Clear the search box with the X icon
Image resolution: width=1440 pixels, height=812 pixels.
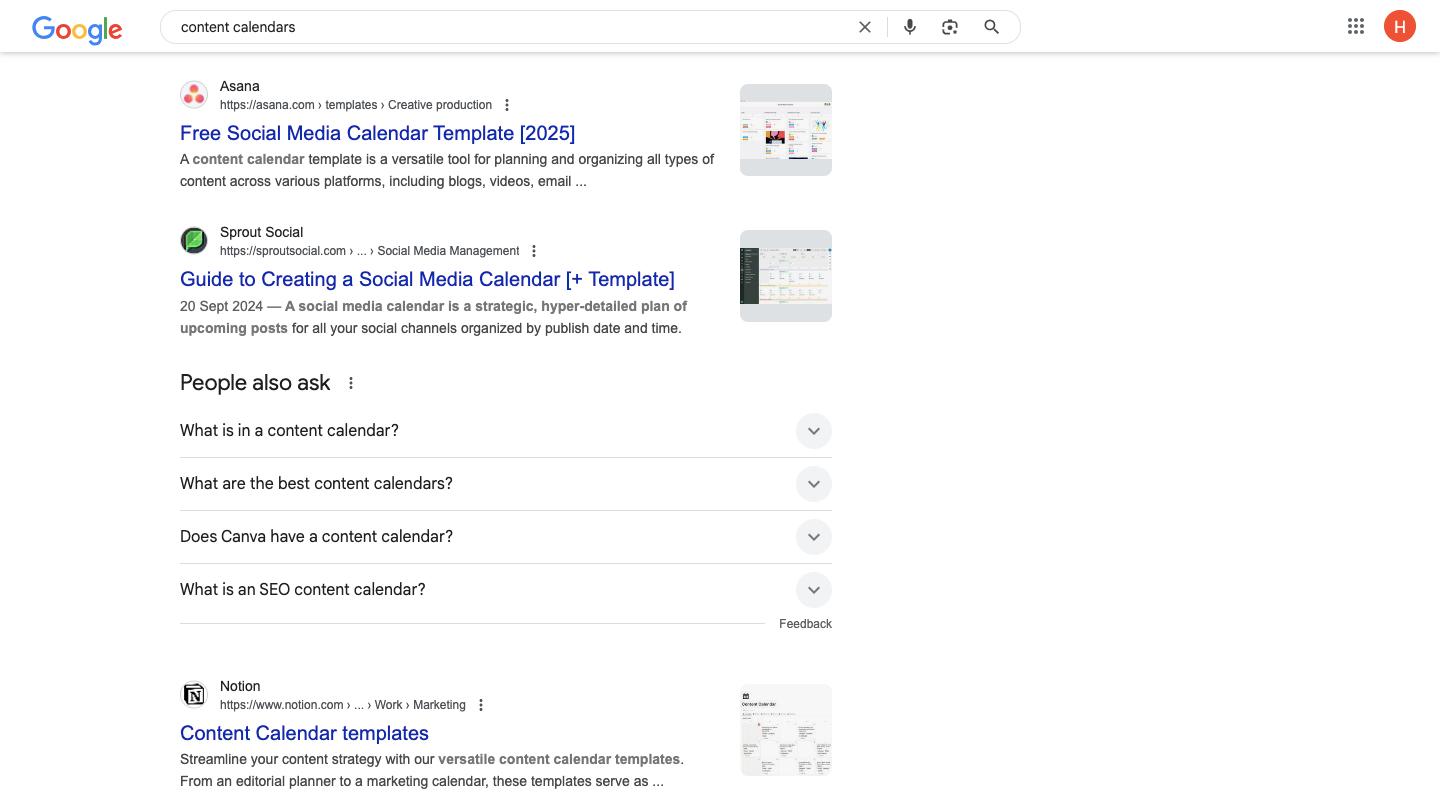point(865,27)
